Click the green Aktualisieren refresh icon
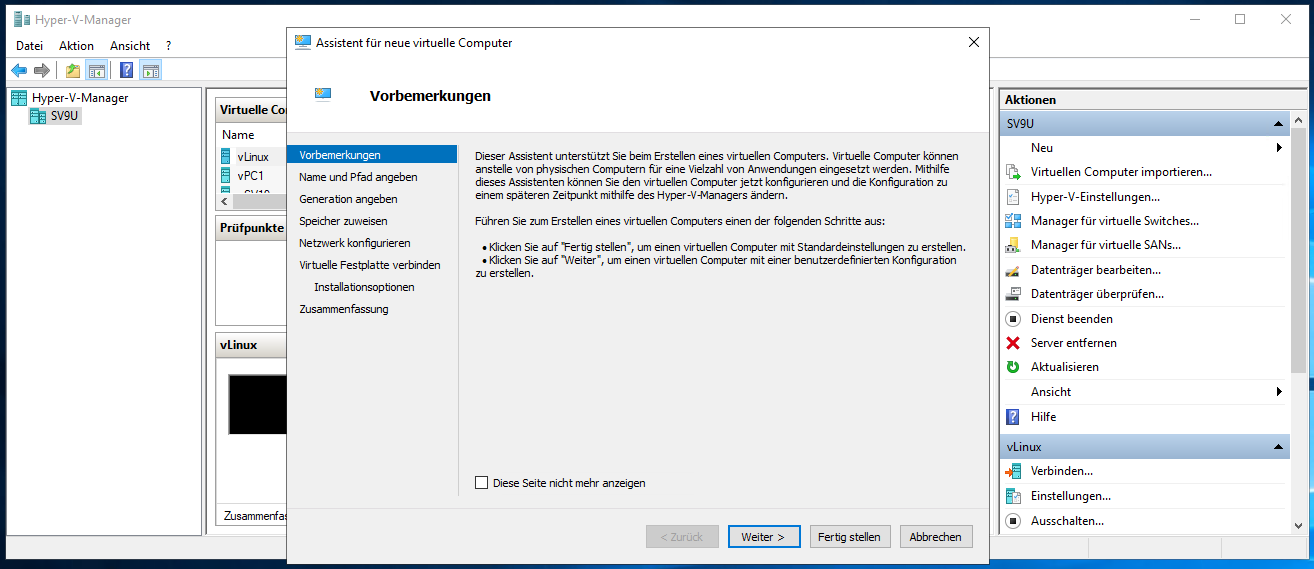The height and width of the screenshot is (569, 1314). coord(1013,367)
